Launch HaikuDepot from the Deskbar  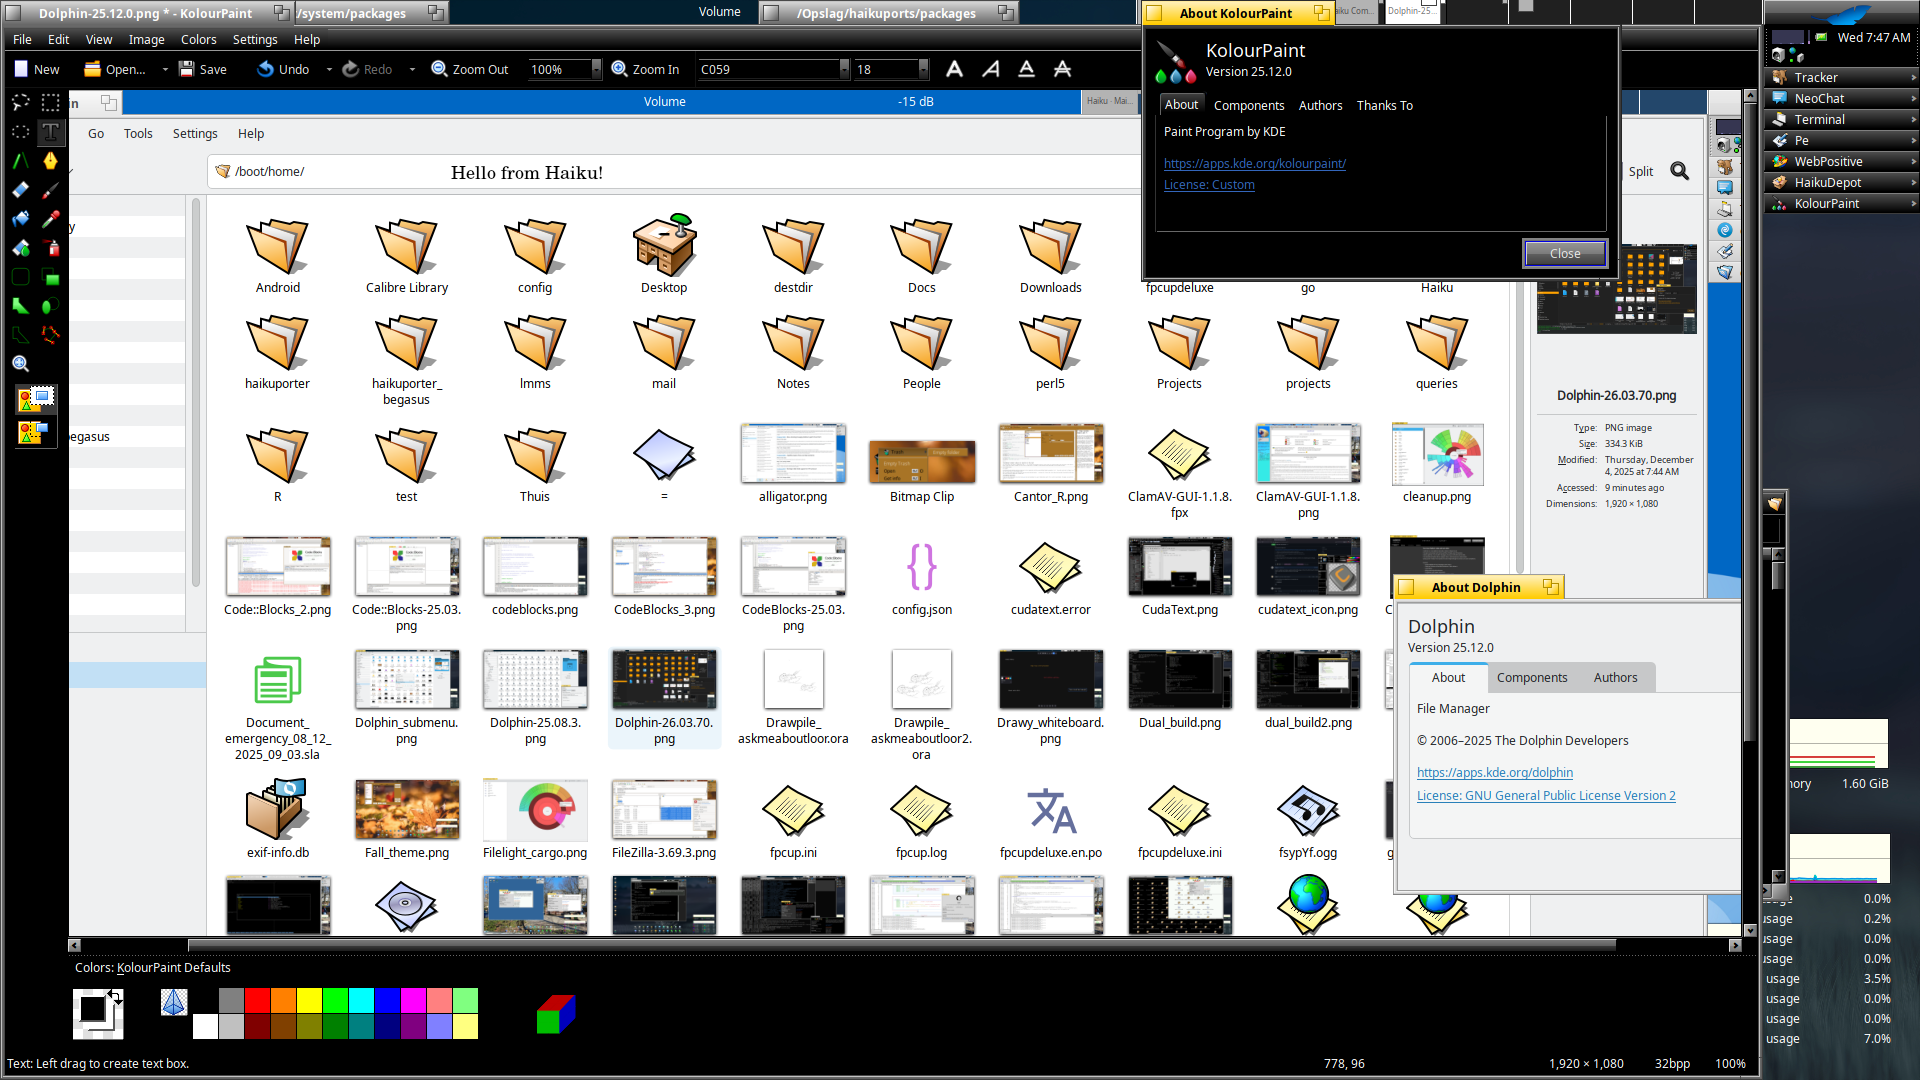coord(1827,182)
